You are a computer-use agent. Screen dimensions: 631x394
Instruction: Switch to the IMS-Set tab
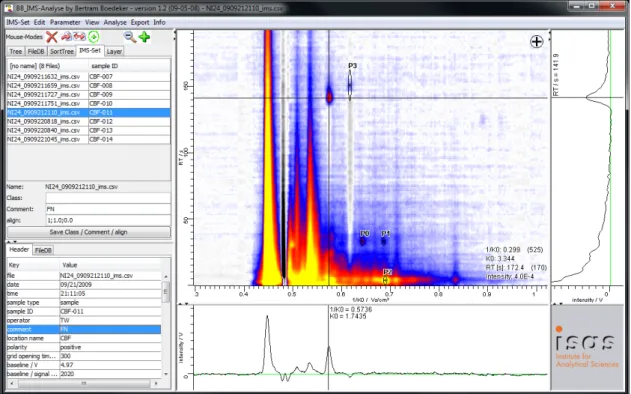pyautogui.click(x=90, y=50)
